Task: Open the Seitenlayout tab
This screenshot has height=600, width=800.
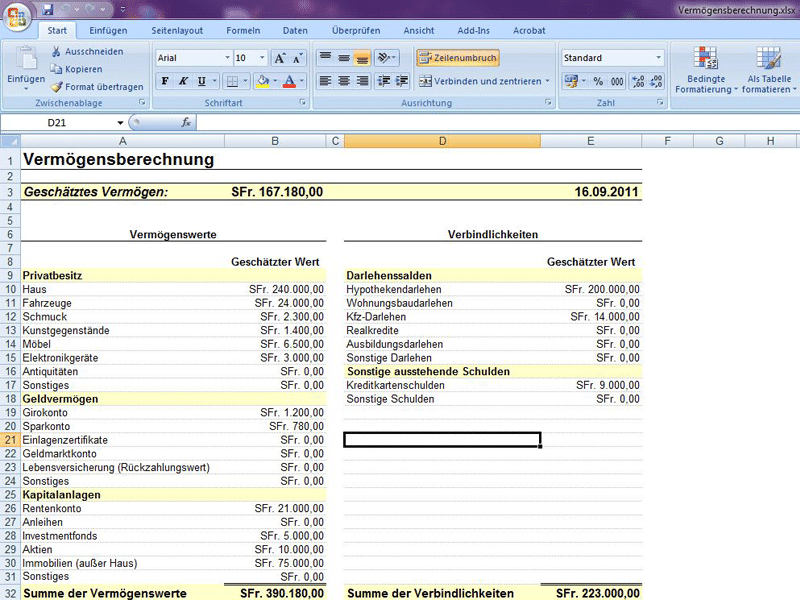Action: coord(177,31)
